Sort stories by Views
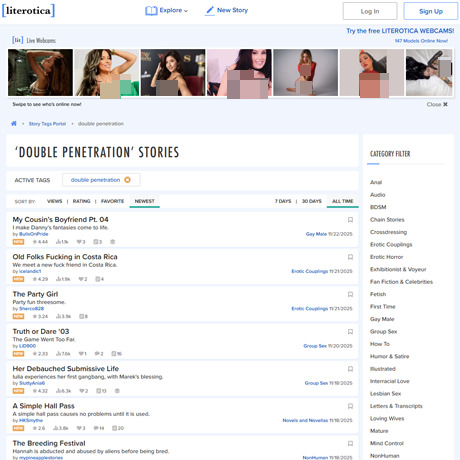Viewport: 460px width, 460px height. 54,201
